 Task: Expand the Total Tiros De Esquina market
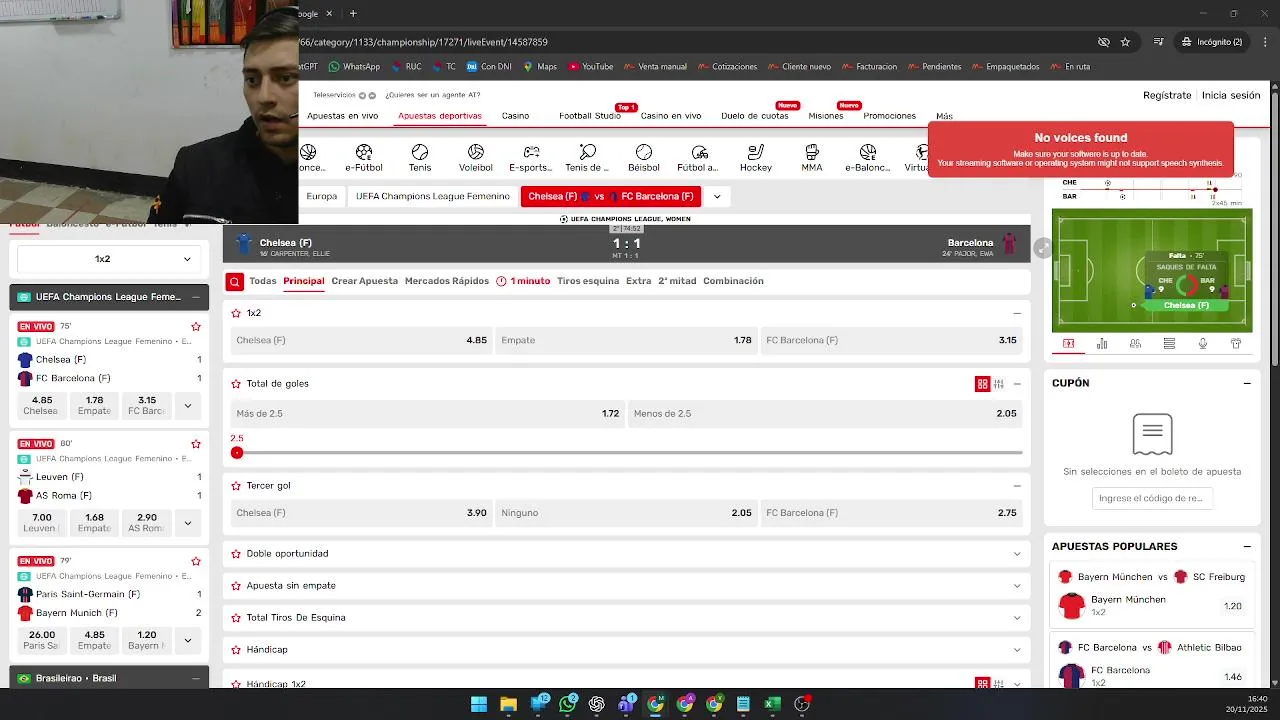coord(1017,618)
